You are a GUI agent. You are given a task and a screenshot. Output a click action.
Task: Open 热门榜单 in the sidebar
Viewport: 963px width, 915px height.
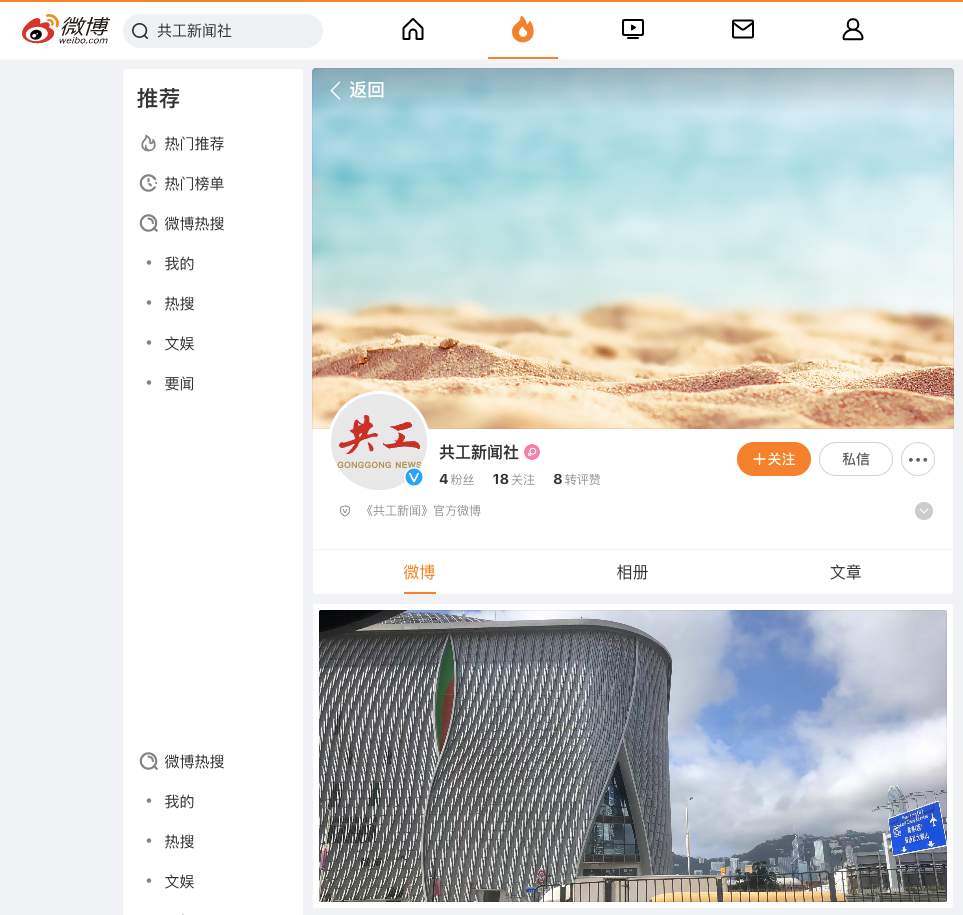(194, 184)
